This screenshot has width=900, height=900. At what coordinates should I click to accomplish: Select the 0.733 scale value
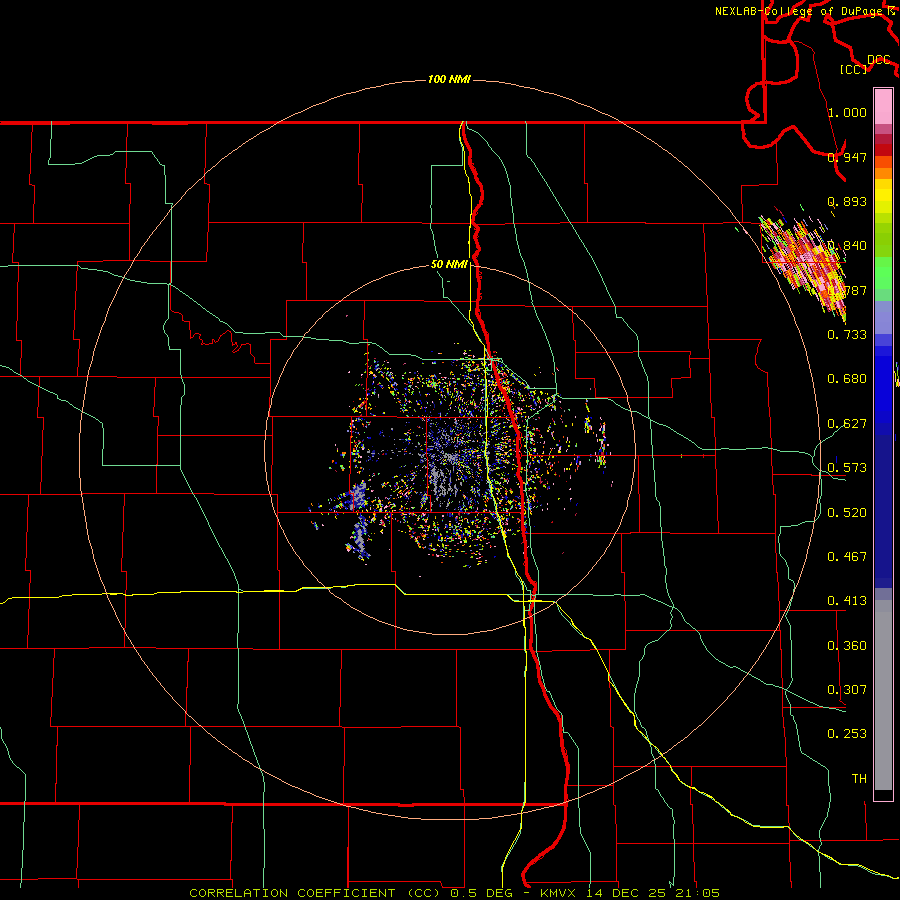click(x=847, y=334)
